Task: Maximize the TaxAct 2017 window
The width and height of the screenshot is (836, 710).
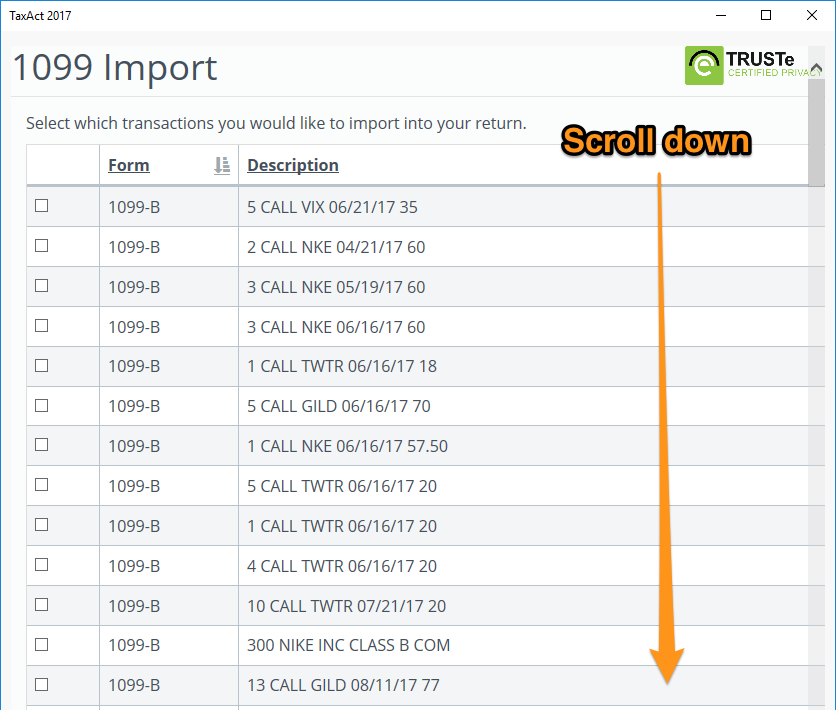Action: tap(766, 15)
